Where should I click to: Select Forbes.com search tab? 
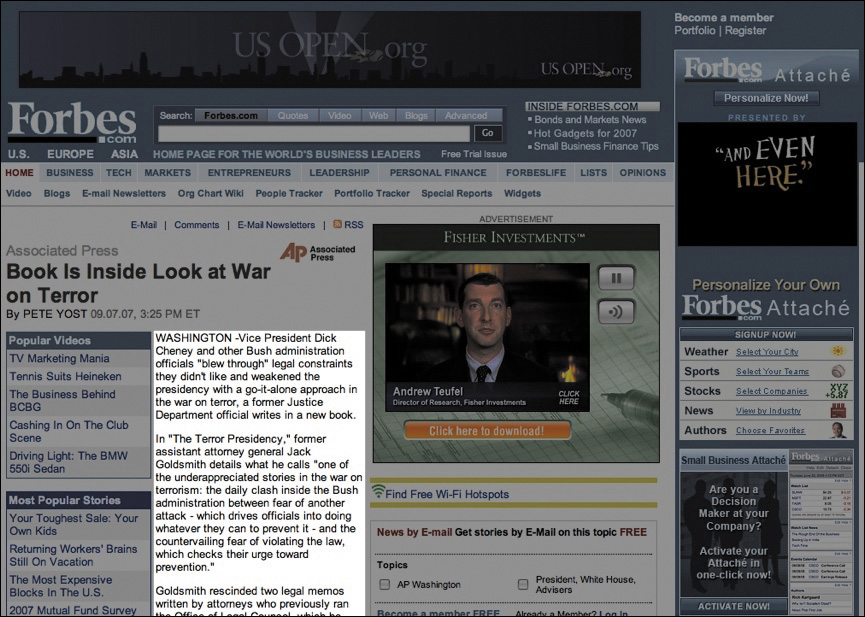[231, 115]
